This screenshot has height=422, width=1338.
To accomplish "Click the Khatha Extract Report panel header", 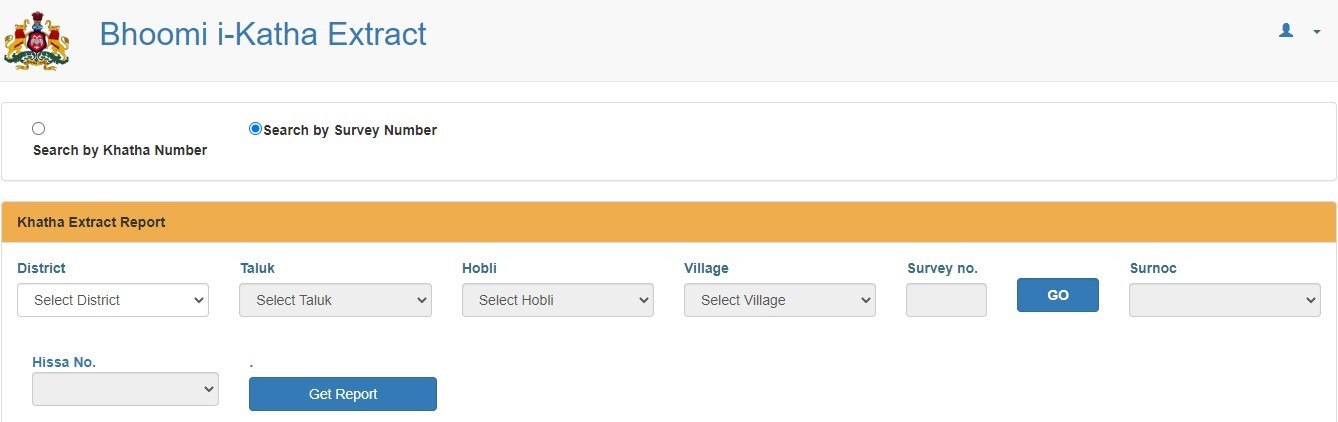I will [669, 222].
